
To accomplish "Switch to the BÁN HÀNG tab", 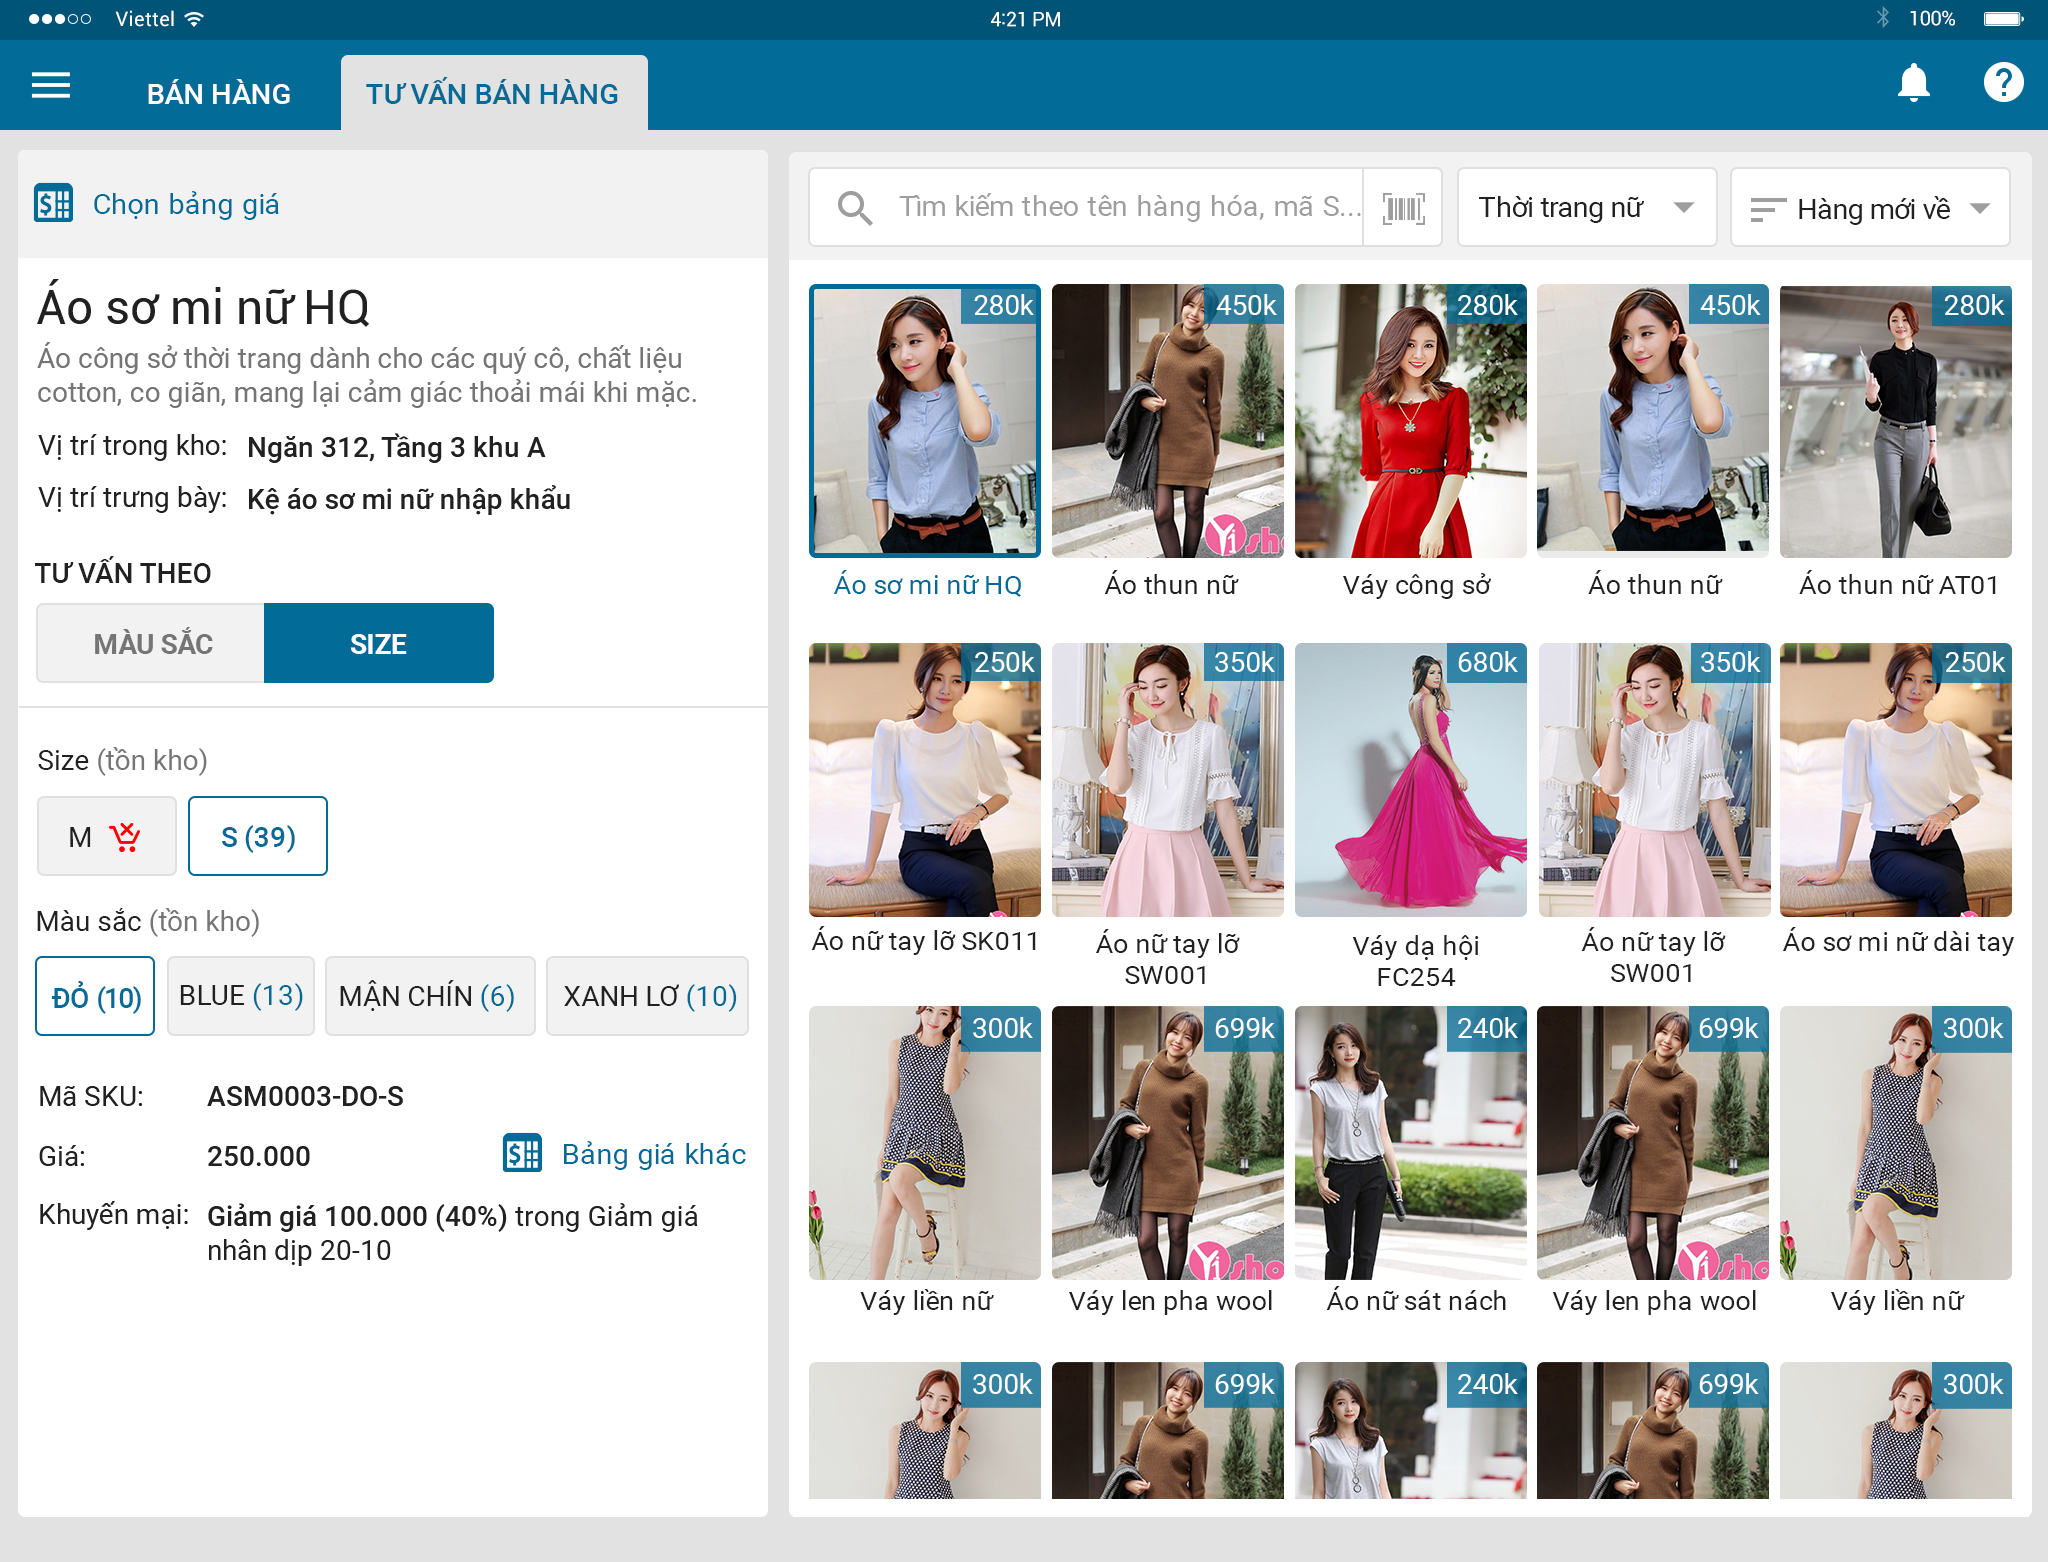I will (x=218, y=94).
